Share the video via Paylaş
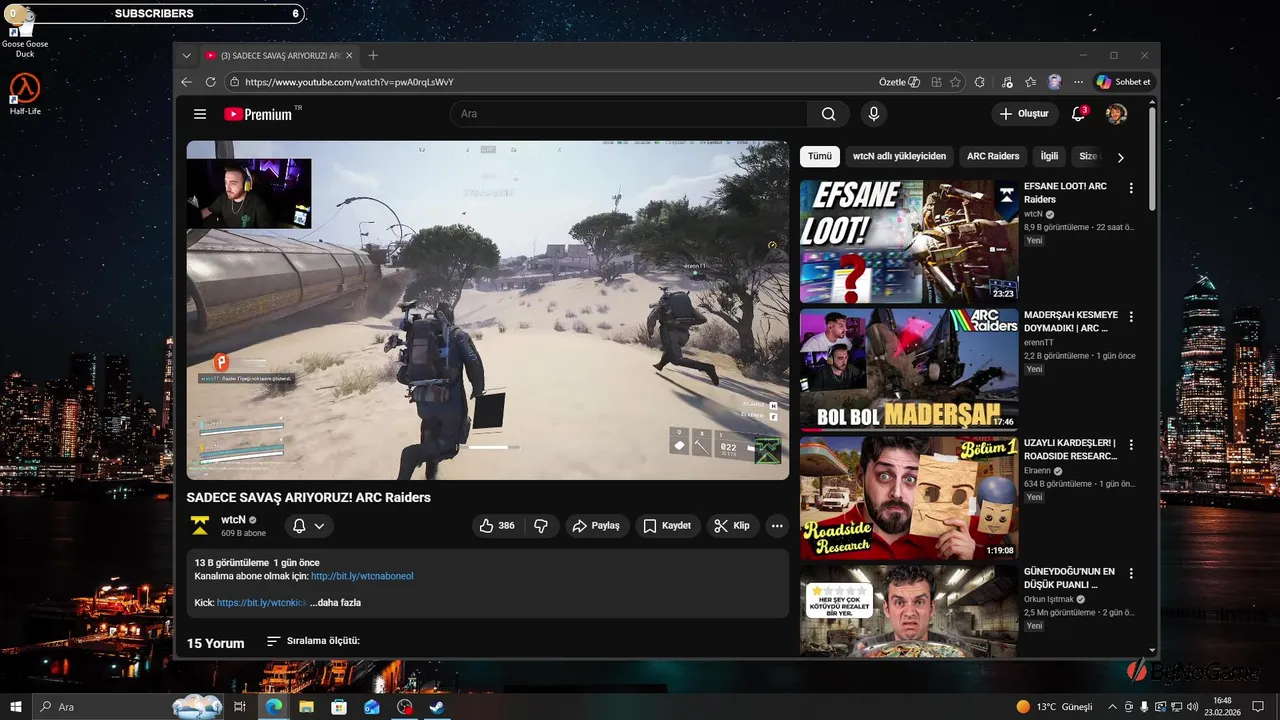 pos(597,525)
